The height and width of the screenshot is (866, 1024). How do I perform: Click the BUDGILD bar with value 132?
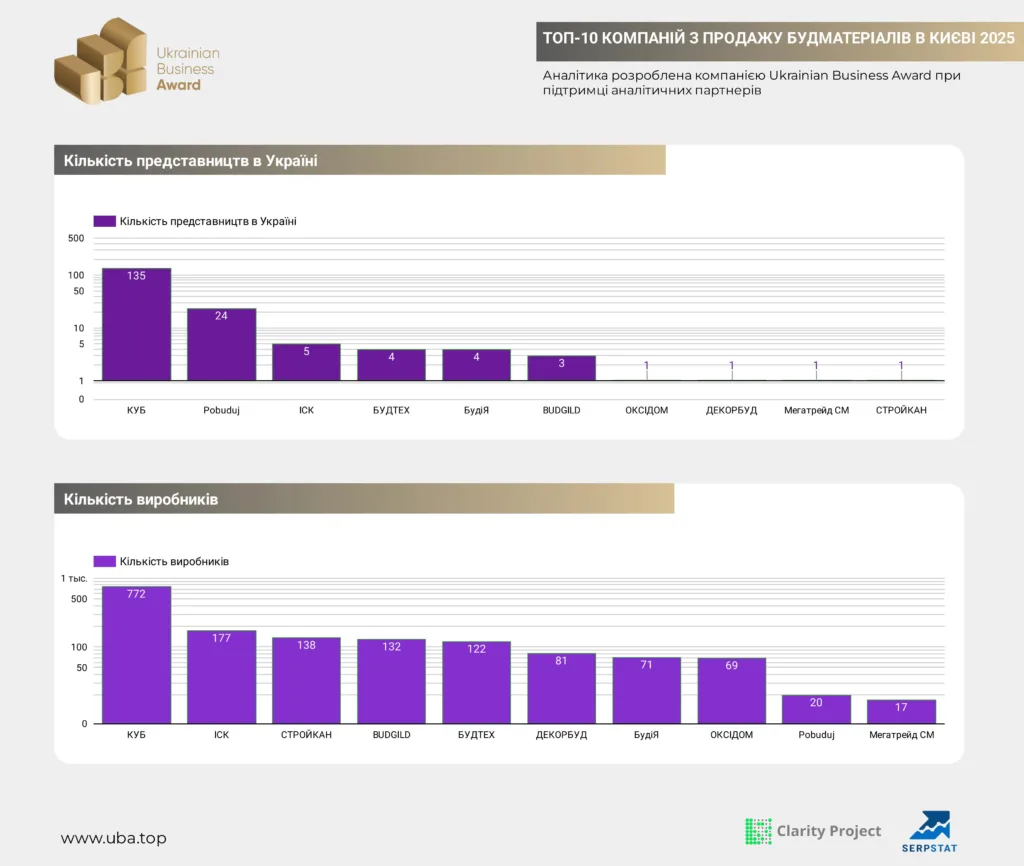click(392, 681)
